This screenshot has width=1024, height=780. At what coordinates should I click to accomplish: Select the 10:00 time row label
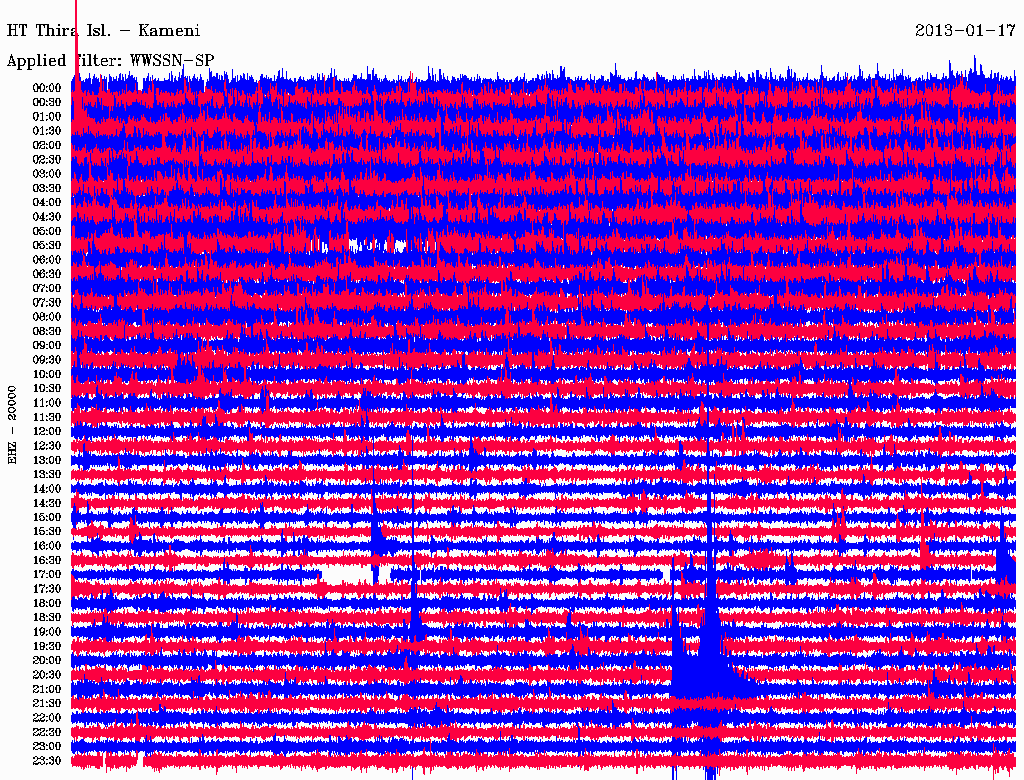coord(47,374)
